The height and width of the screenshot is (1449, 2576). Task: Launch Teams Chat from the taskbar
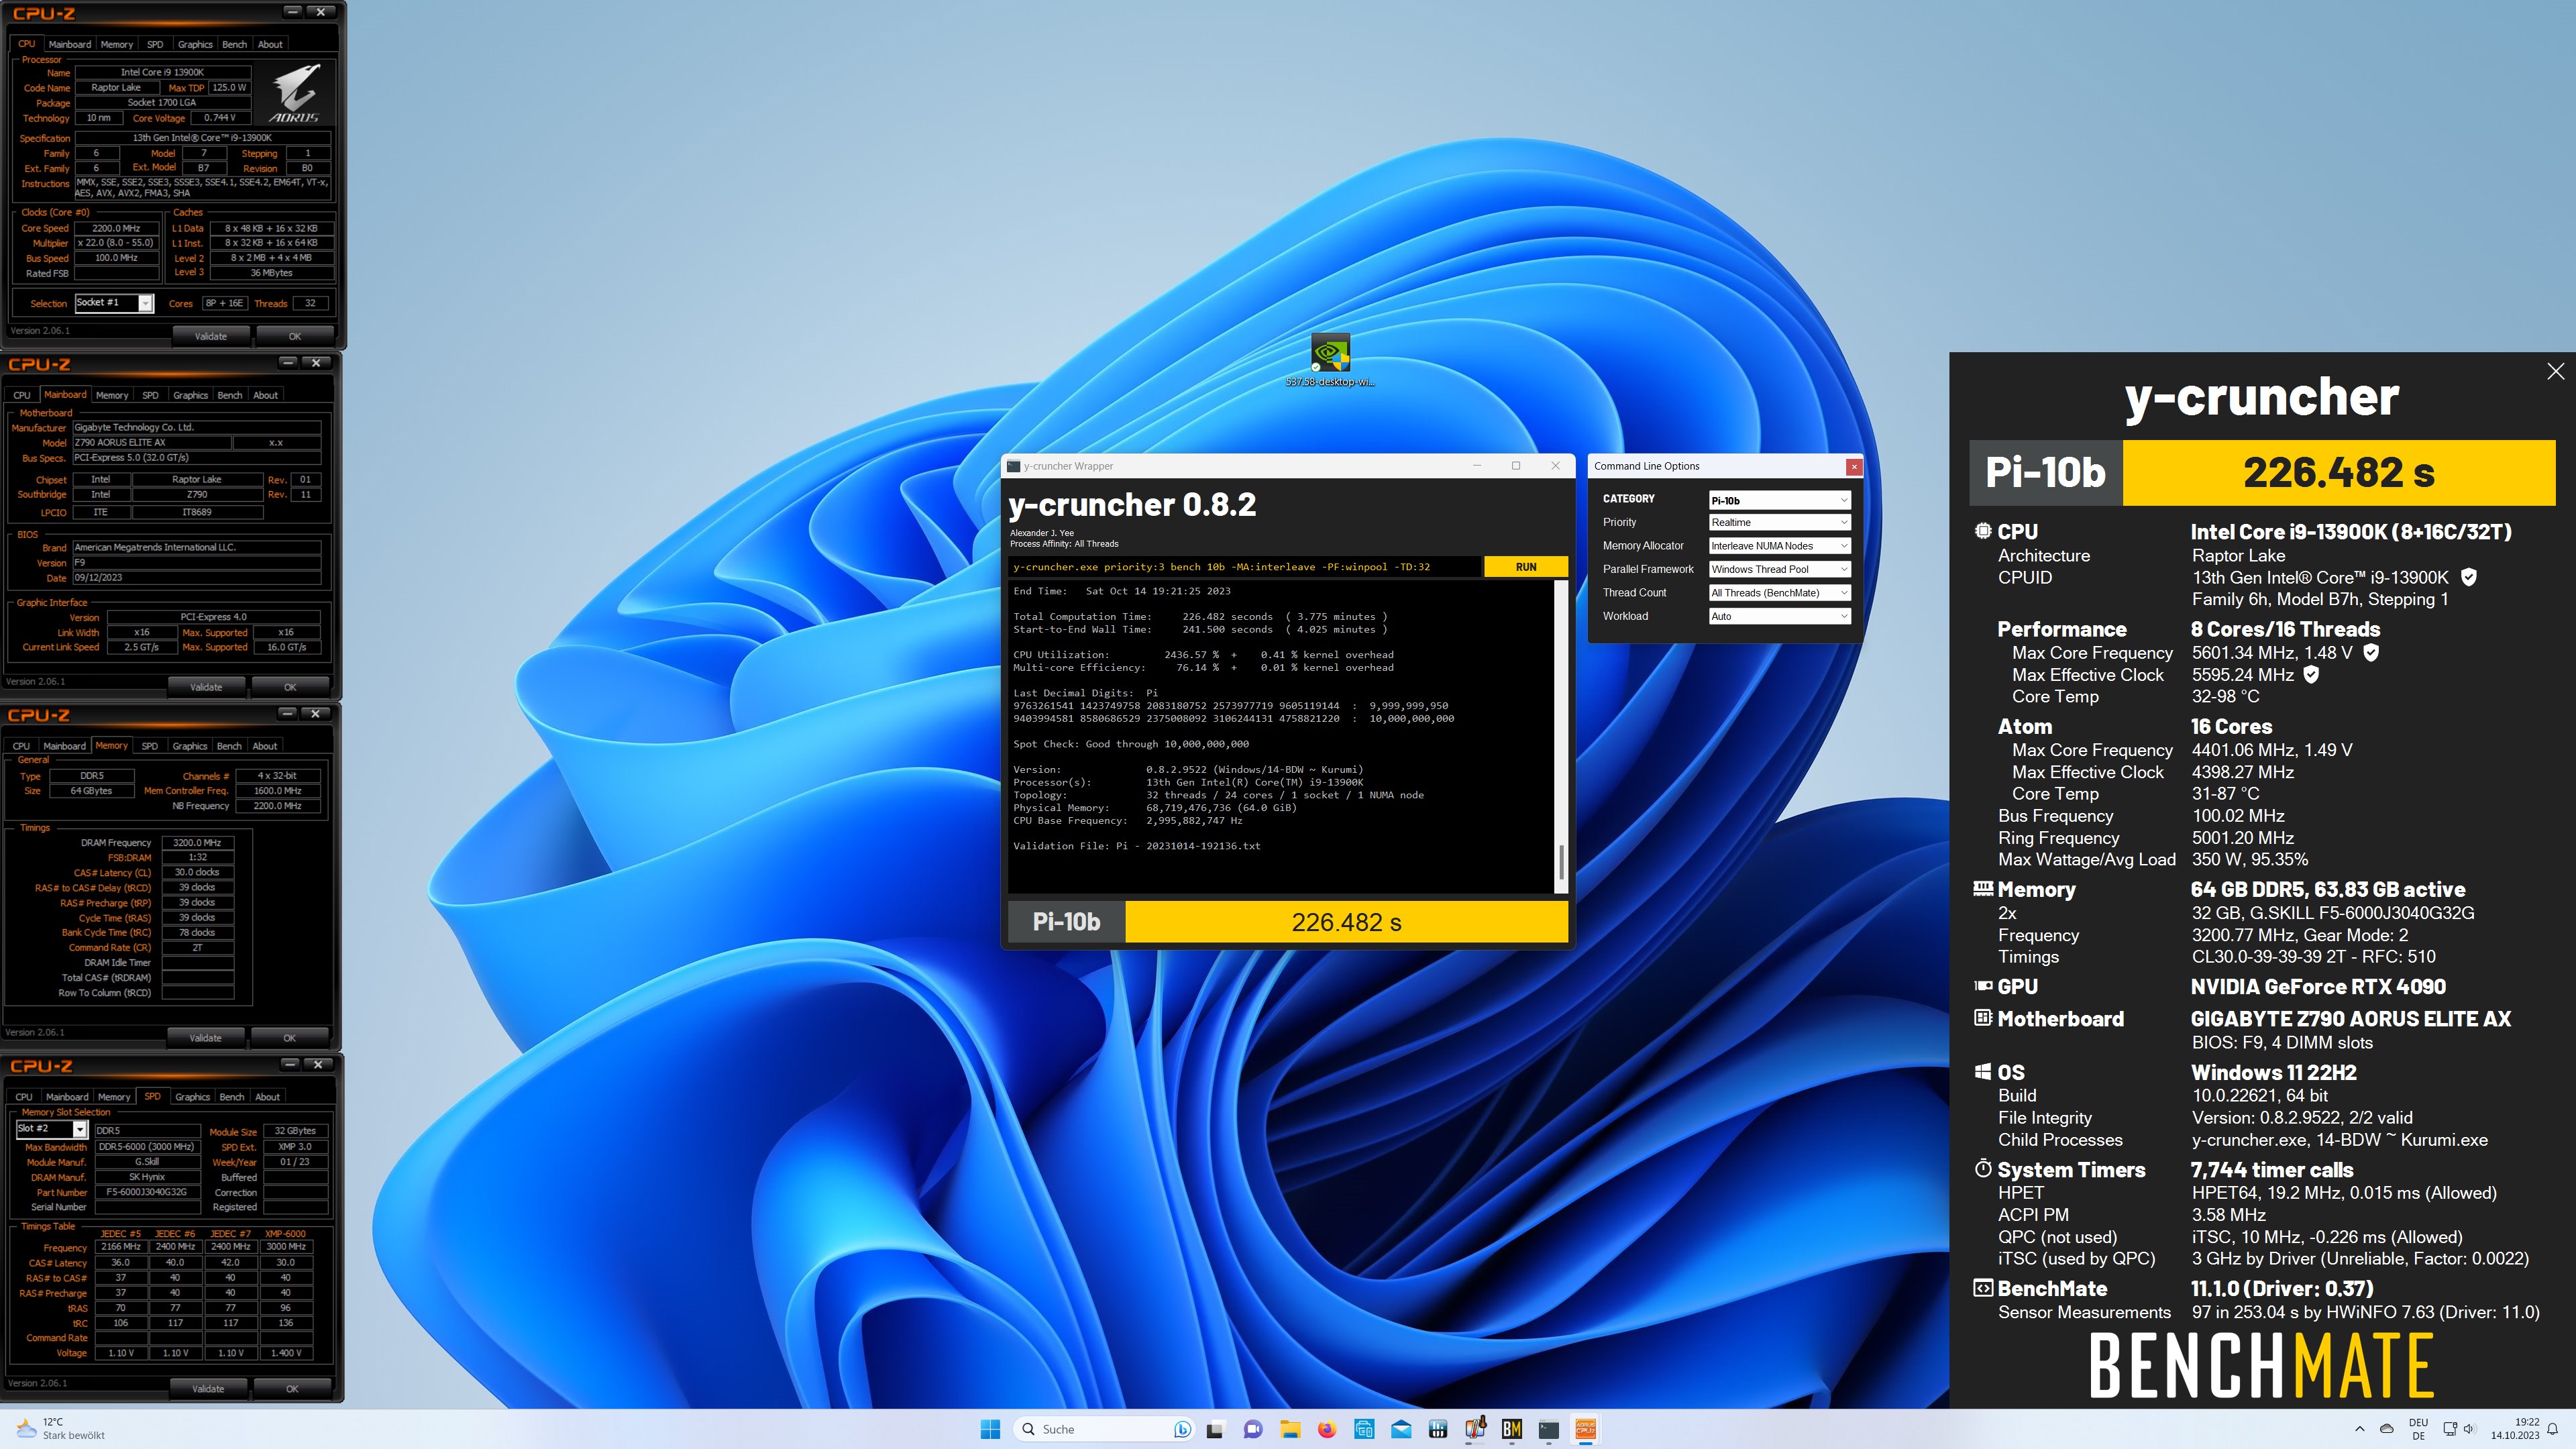(x=1252, y=1429)
